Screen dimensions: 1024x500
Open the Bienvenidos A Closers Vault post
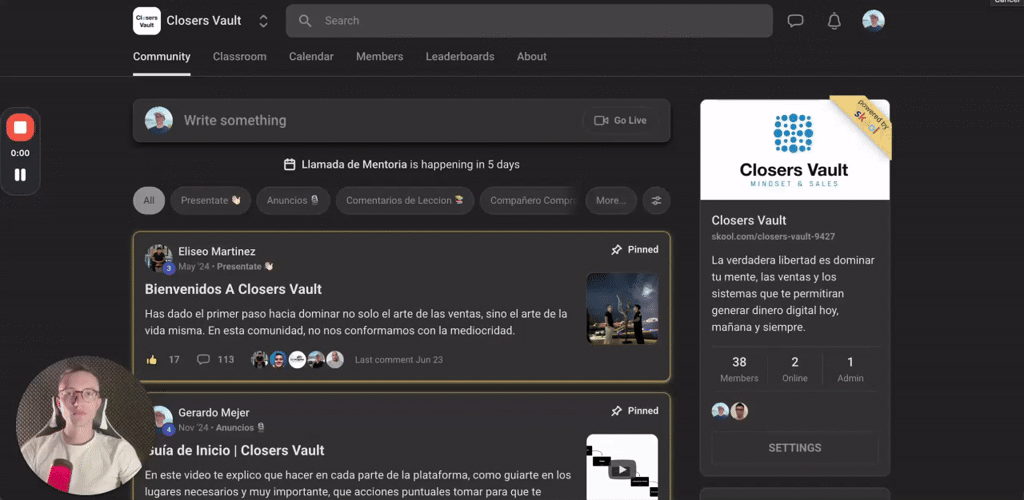click(233, 289)
